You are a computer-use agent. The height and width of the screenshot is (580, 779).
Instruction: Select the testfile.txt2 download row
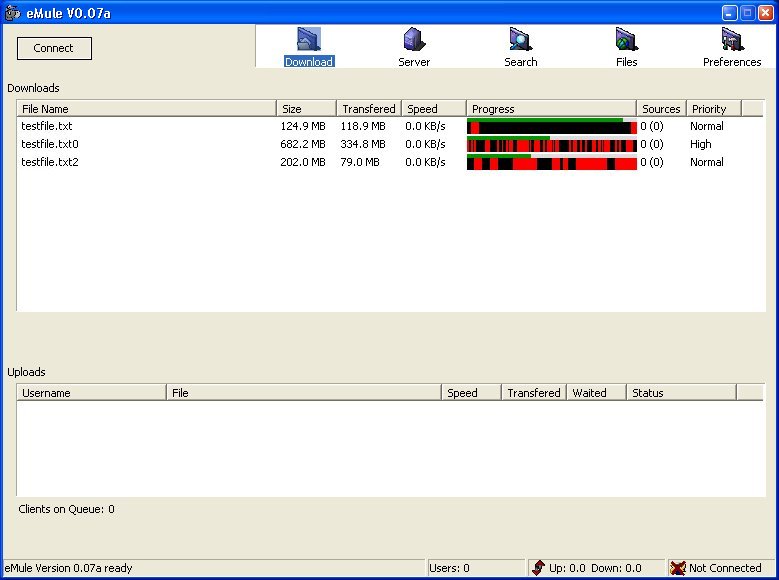(390, 162)
